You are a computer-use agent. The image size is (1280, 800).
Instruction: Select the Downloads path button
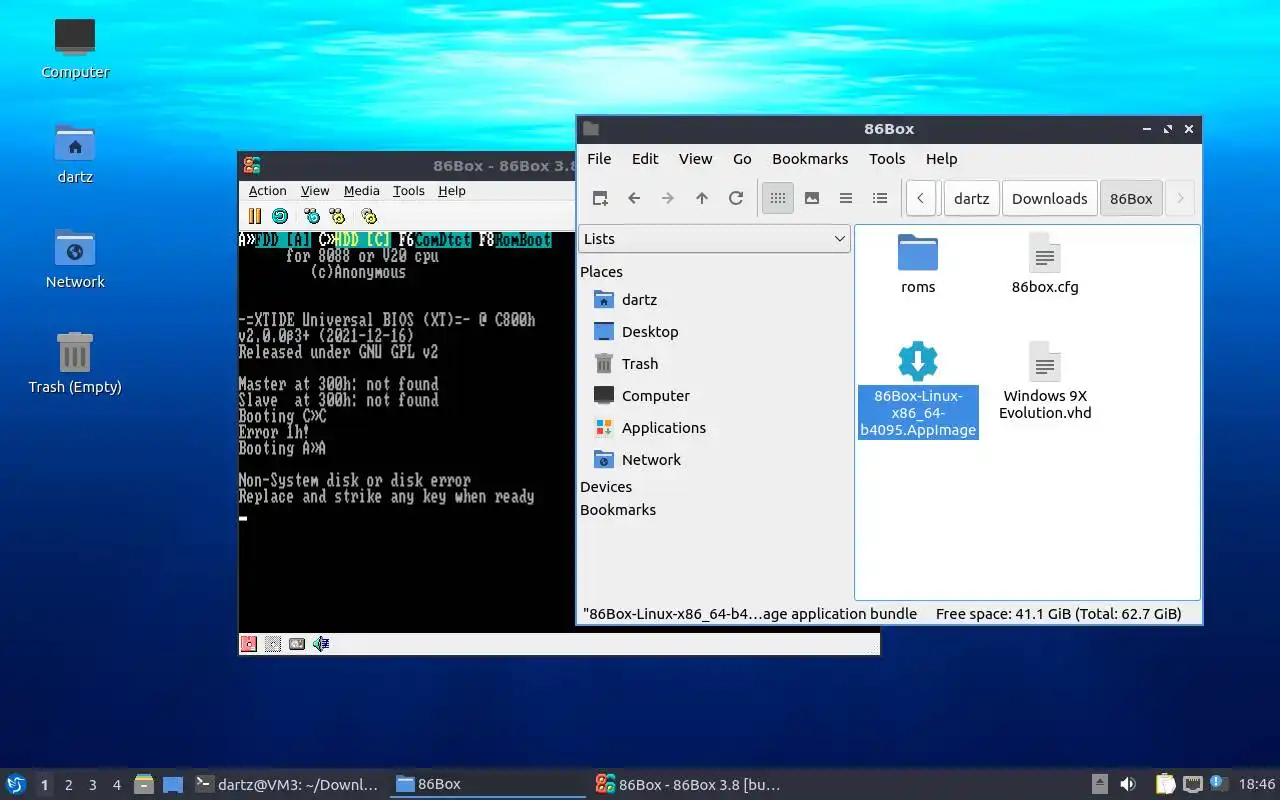(x=1049, y=198)
